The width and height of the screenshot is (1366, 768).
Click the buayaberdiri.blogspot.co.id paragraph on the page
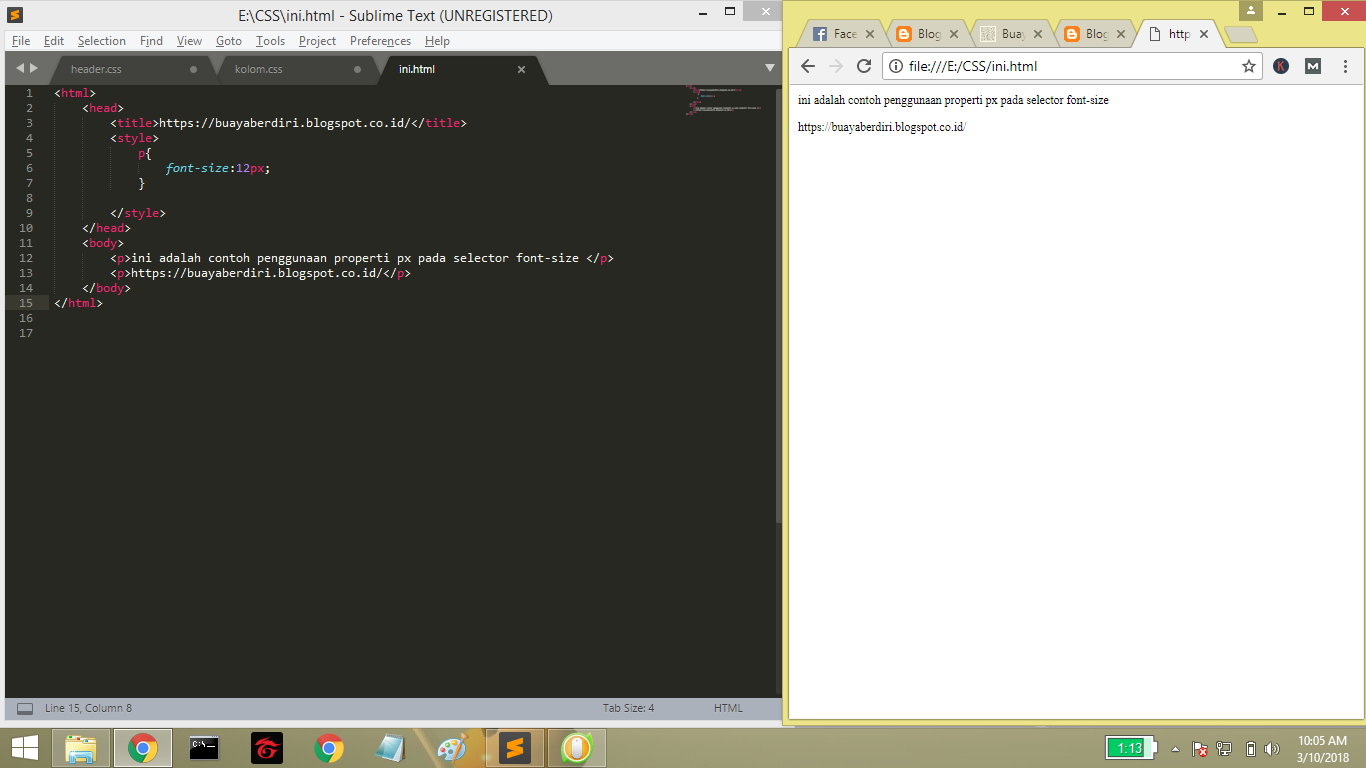(x=882, y=127)
